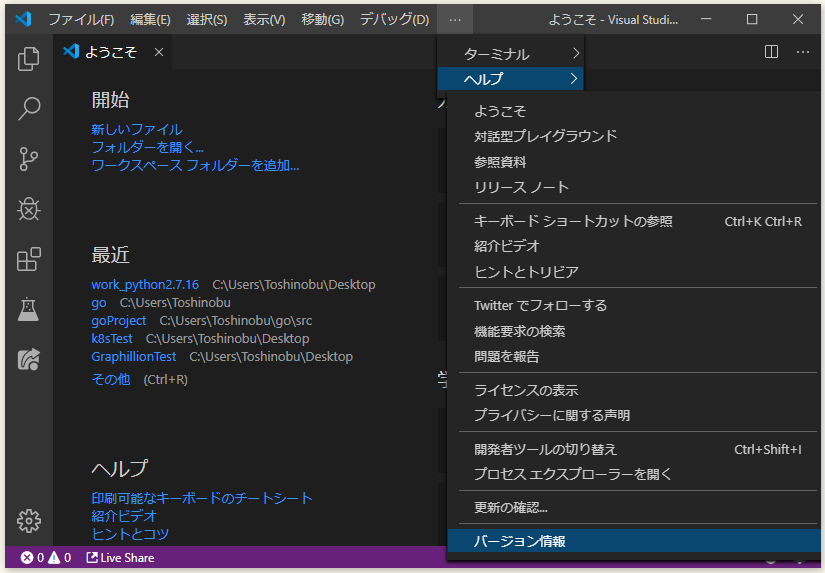Open the Debug view bug icon

pyautogui.click(x=28, y=209)
